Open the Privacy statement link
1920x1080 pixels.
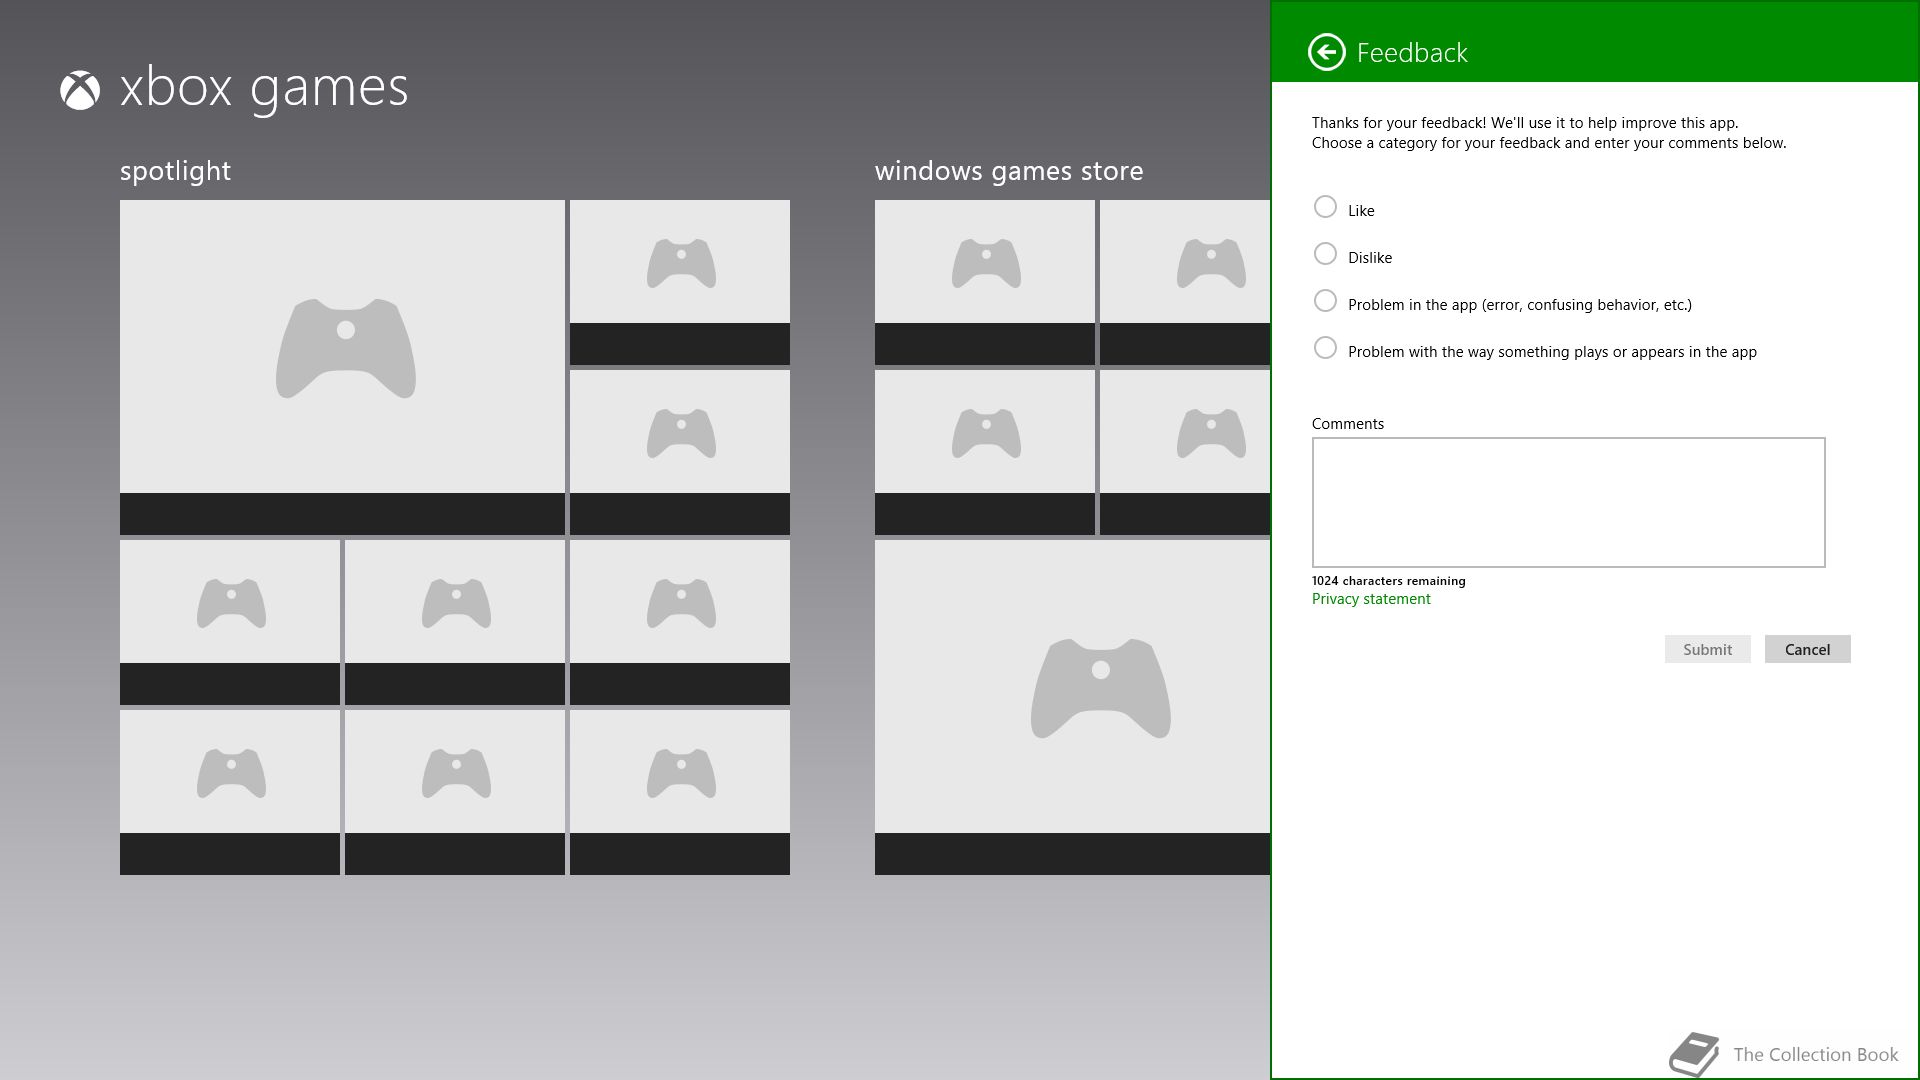[1371, 599]
